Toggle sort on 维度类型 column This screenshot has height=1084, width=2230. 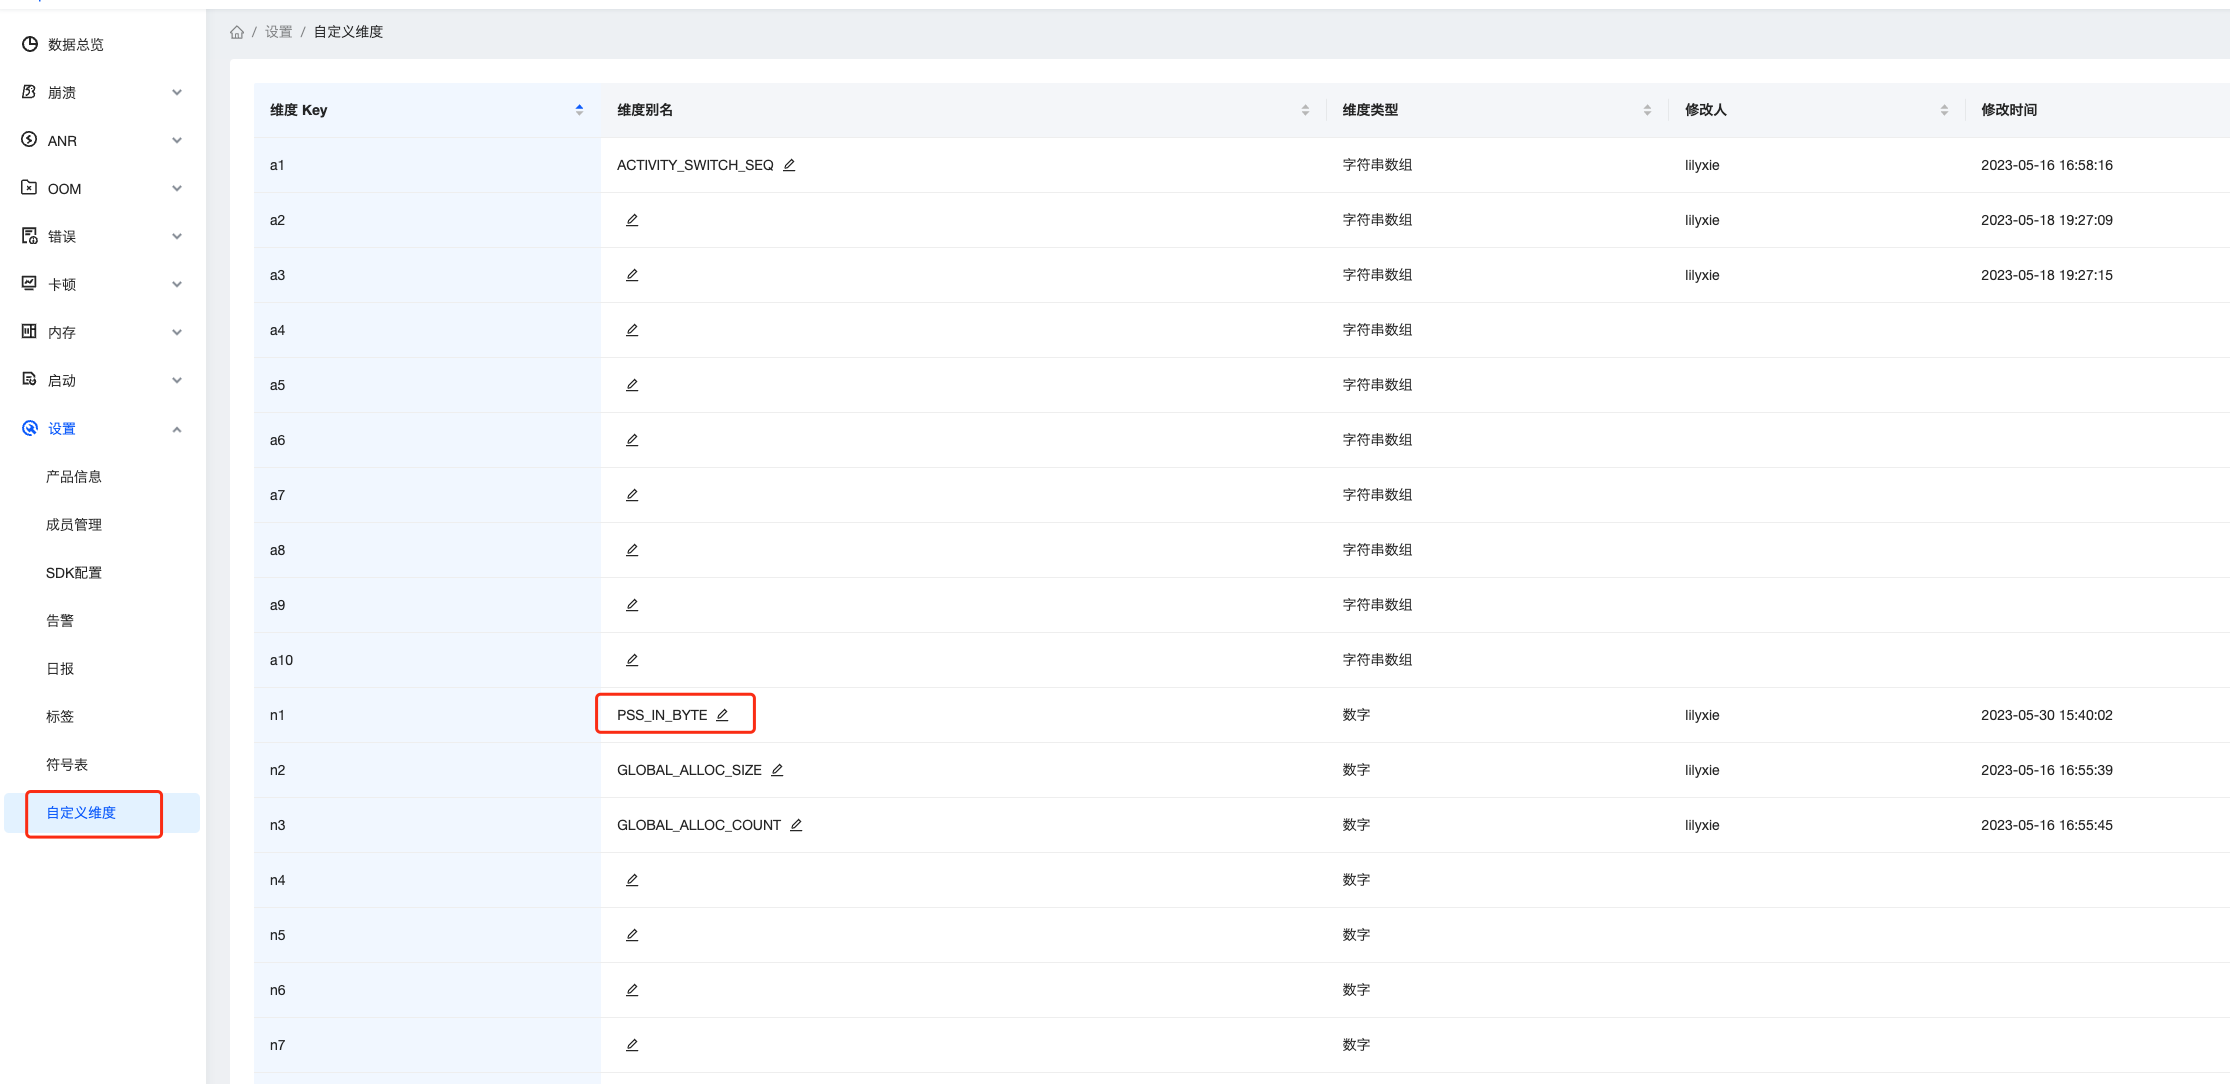click(1647, 110)
